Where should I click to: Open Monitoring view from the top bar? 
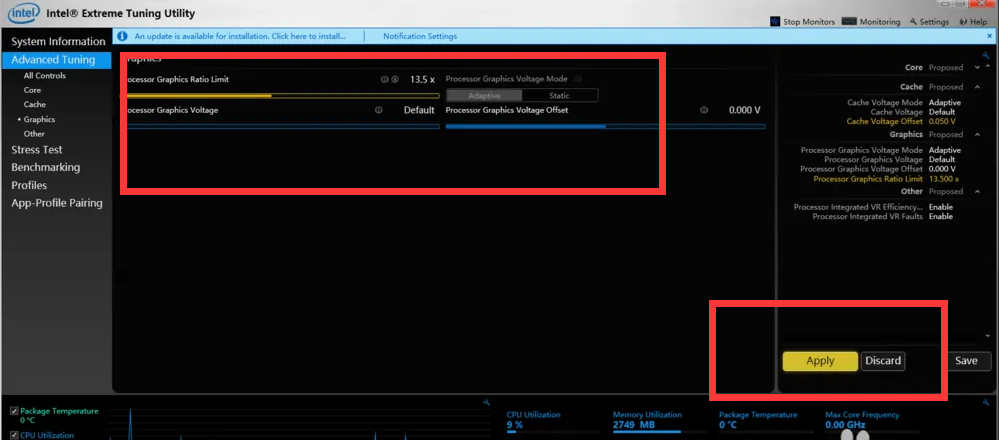[870, 22]
